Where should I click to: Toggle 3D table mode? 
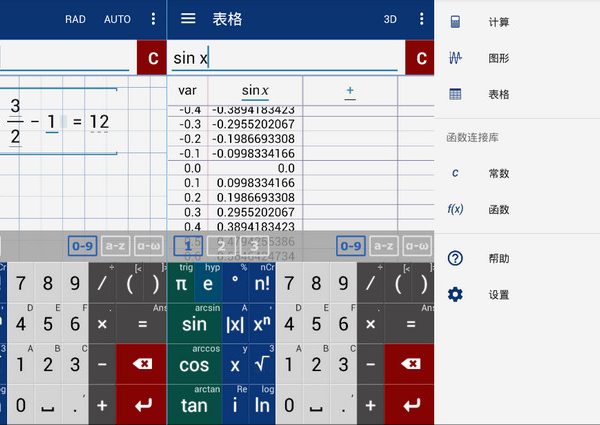[390, 19]
